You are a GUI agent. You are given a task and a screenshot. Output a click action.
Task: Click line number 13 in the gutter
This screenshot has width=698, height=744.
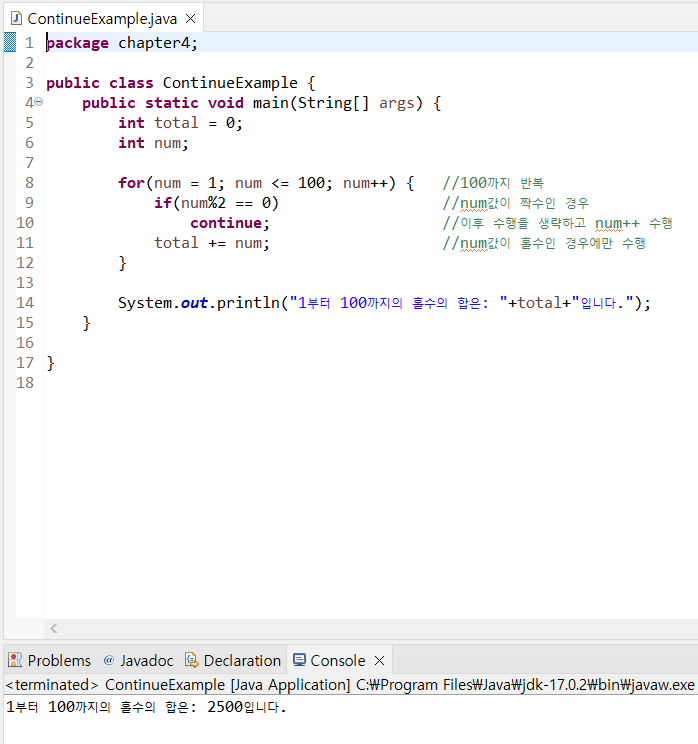(25, 283)
